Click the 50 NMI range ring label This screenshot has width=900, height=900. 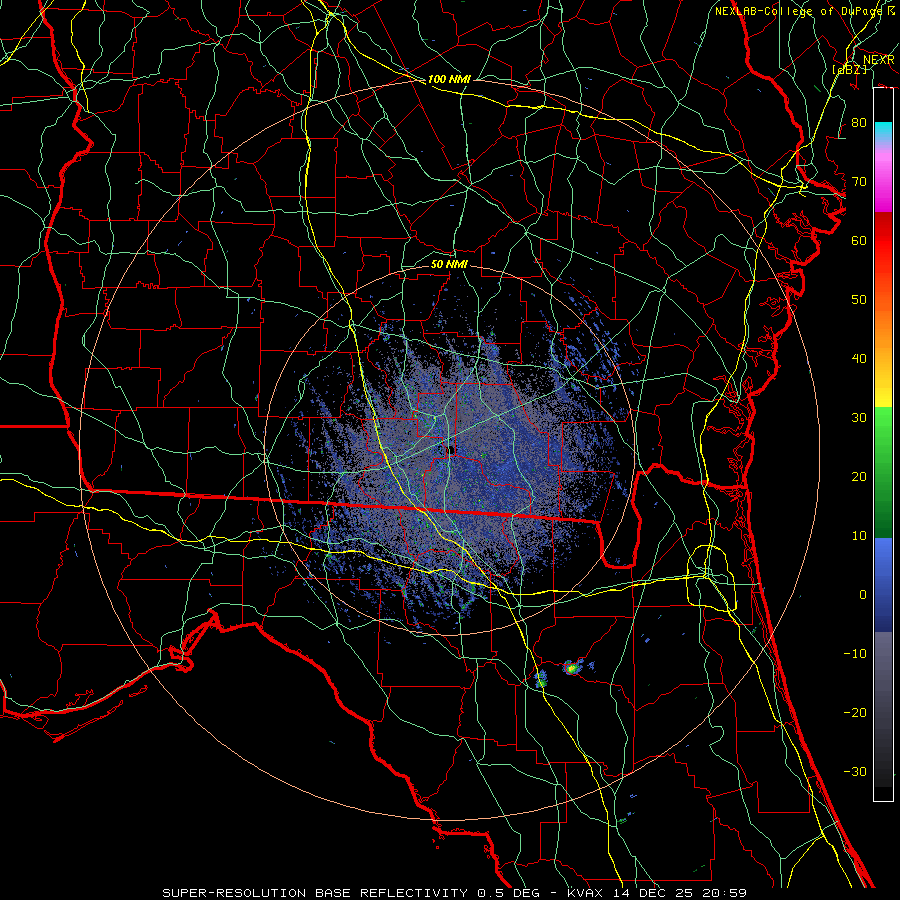tap(449, 264)
